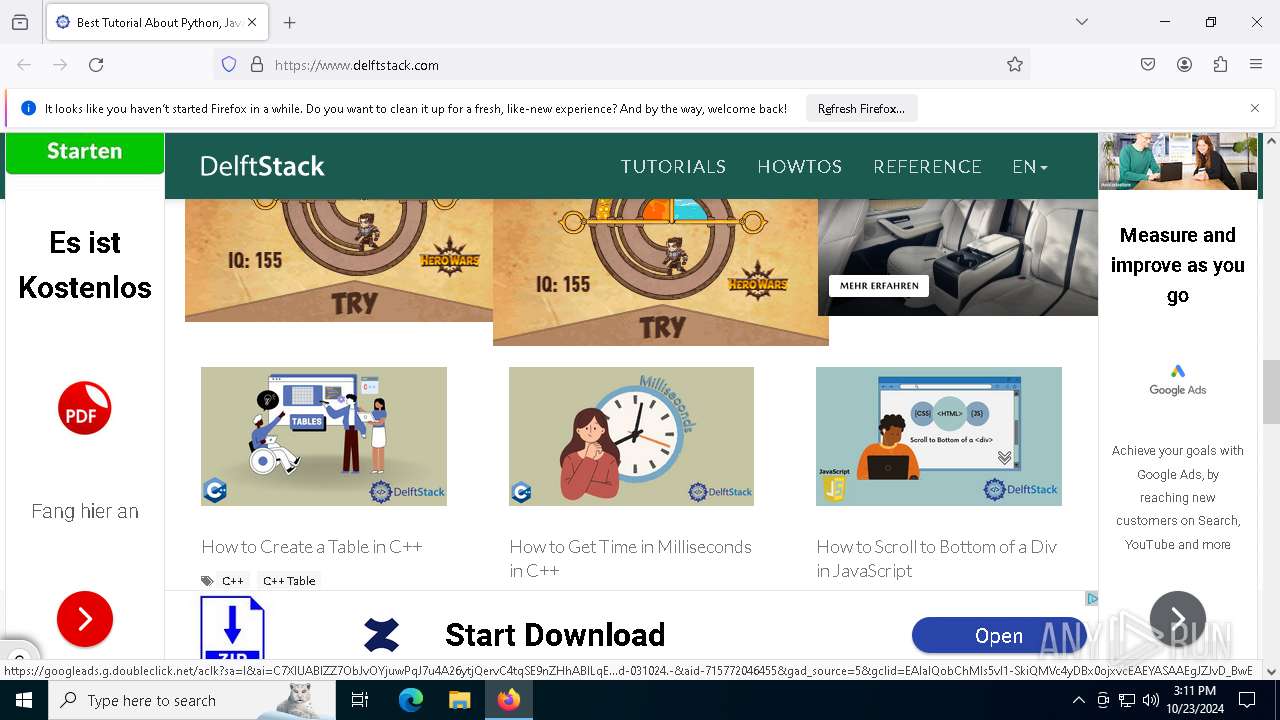Click Refresh Firefox button
The width and height of the screenshot is (1280, 720).
[x=861, y=108]
